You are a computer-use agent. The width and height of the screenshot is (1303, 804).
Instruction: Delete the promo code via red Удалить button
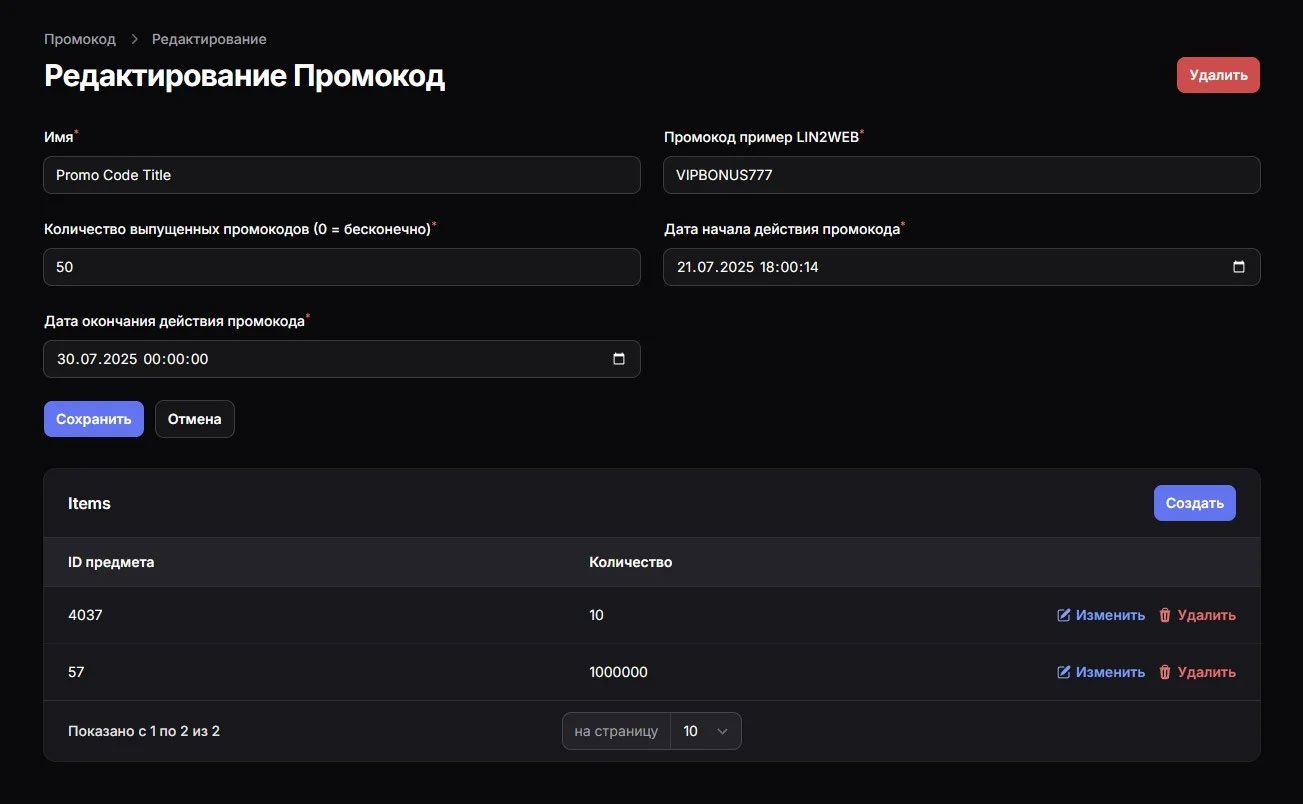coord(1218,75)
